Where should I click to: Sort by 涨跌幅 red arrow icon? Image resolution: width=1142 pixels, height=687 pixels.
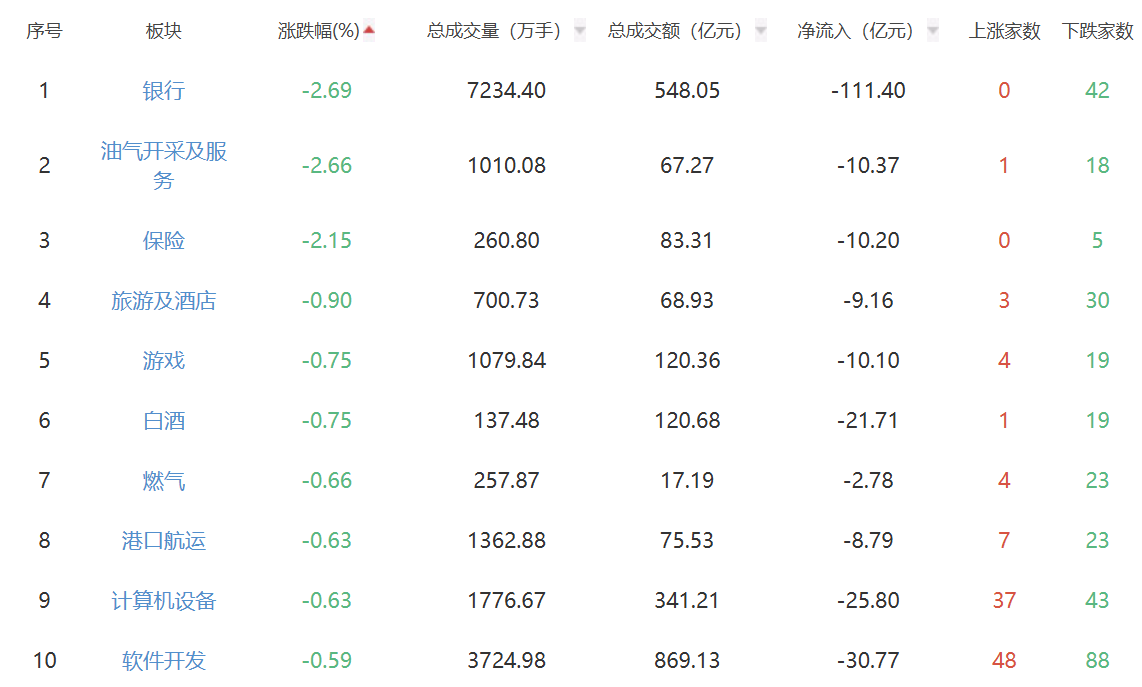pyautogui.click(x=369, y=31)
